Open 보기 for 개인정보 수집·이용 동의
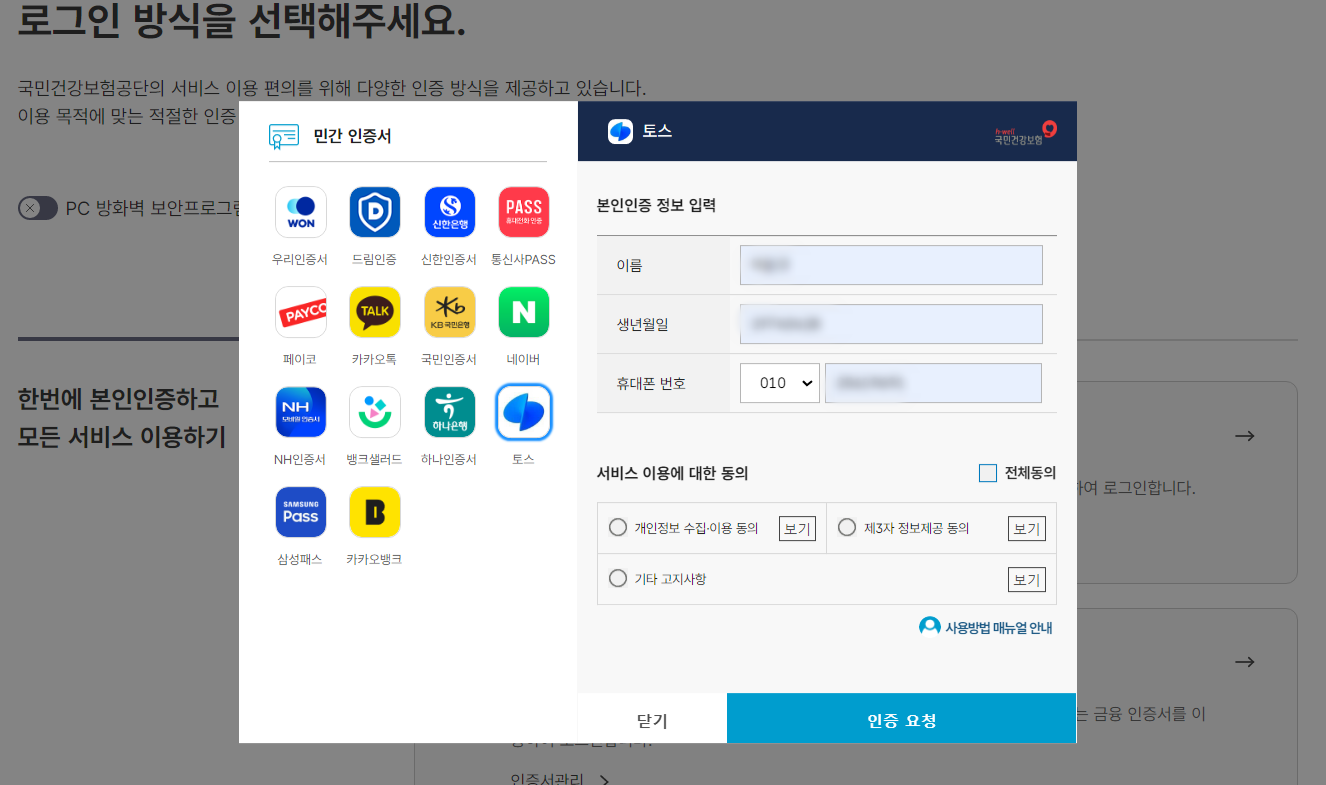This screenshot has width=1326, height=785. click(x=797, y=528)
